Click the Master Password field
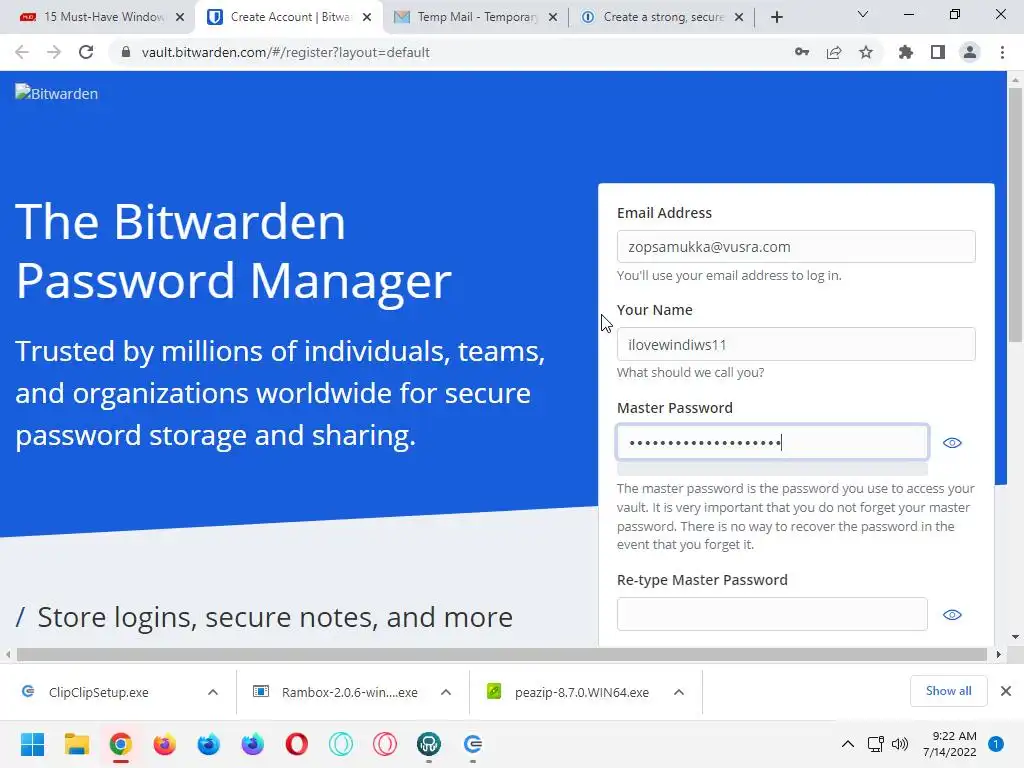This screenshot has height=768, width=1024. tap(772, 443)
